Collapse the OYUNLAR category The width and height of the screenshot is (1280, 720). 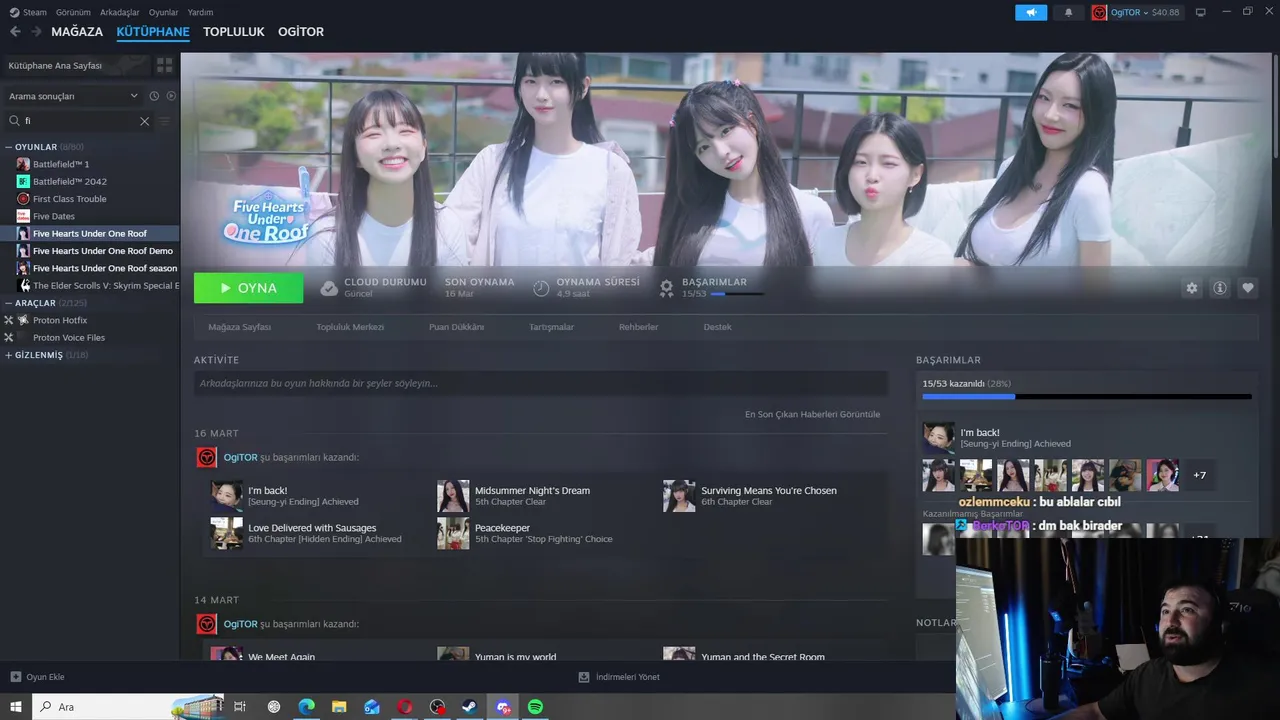pos(9,147)
